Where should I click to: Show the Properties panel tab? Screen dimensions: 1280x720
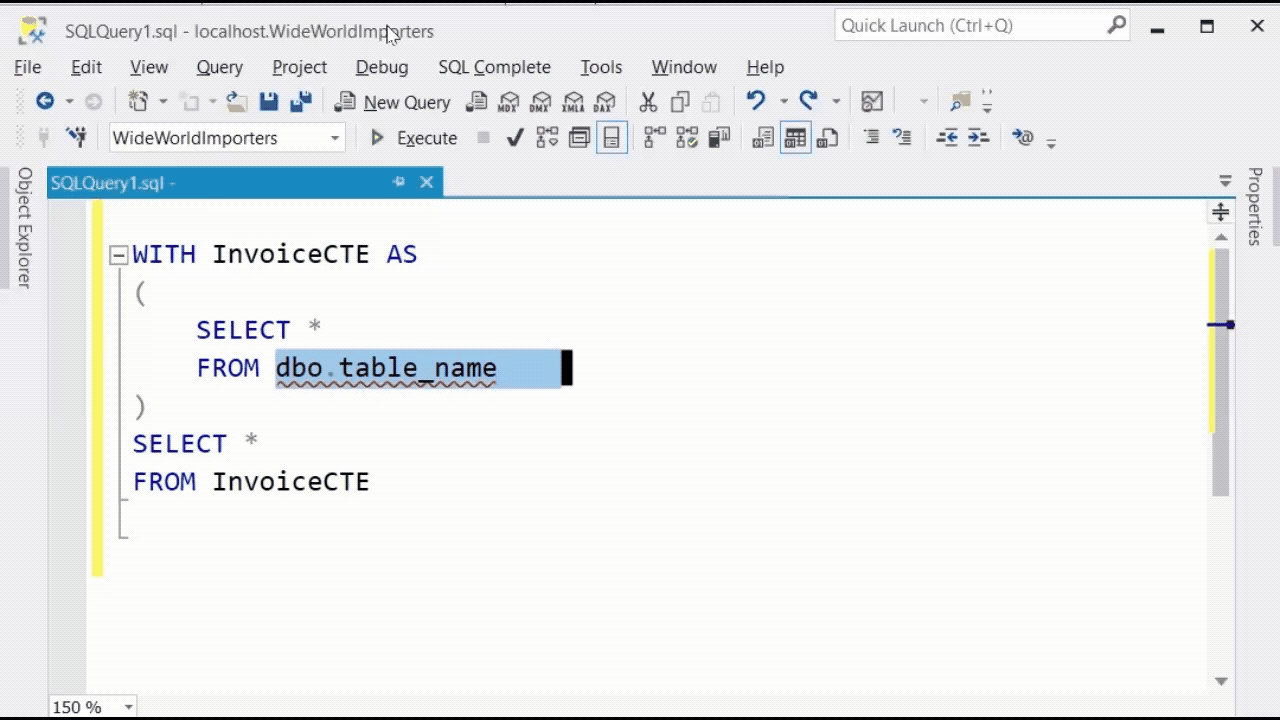coord(1262,210)
